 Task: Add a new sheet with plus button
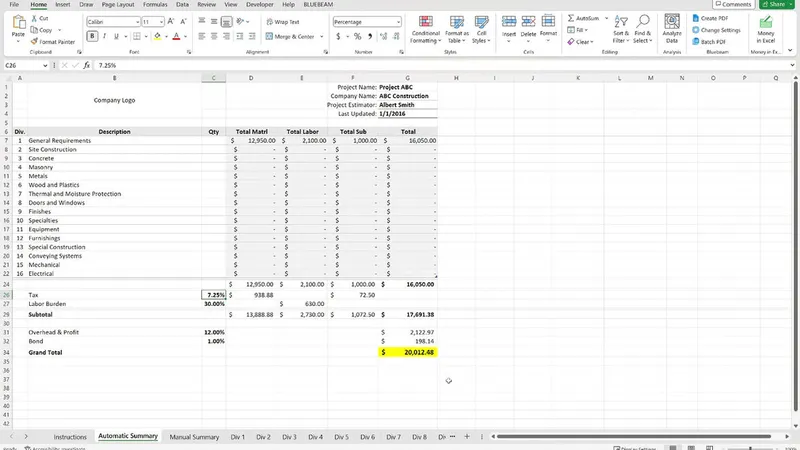[467, 436]
